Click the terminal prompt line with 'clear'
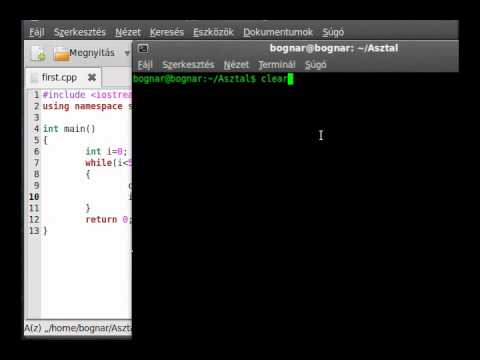The height and width of the screenshot is (360, 480). (213, 79)
